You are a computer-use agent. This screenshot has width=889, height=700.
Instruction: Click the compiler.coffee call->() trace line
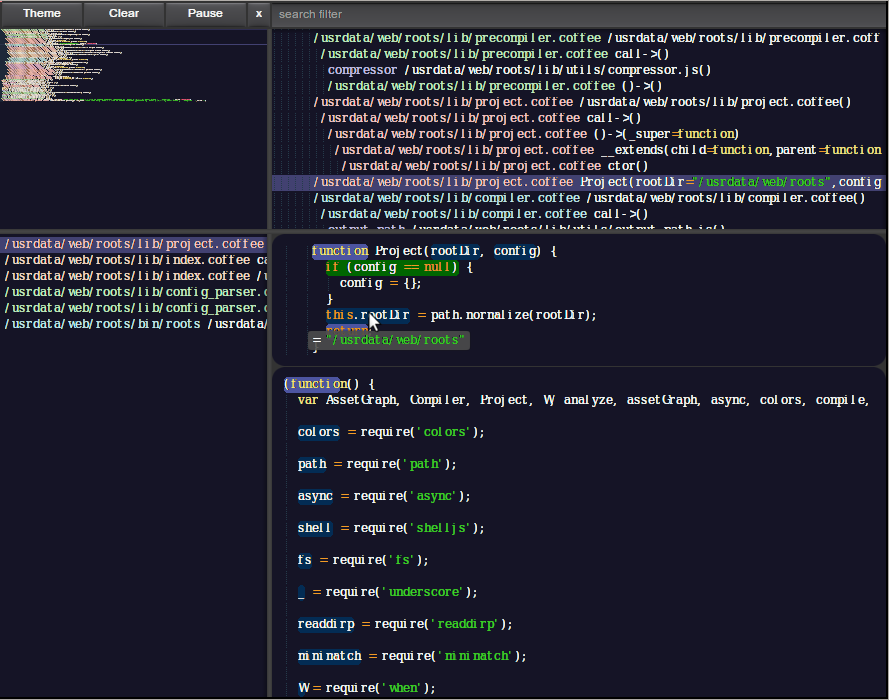coord(484,214)
